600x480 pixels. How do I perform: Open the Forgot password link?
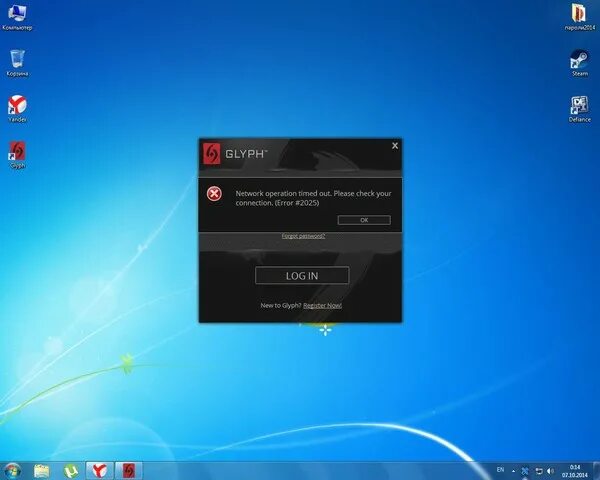point(303,236)
